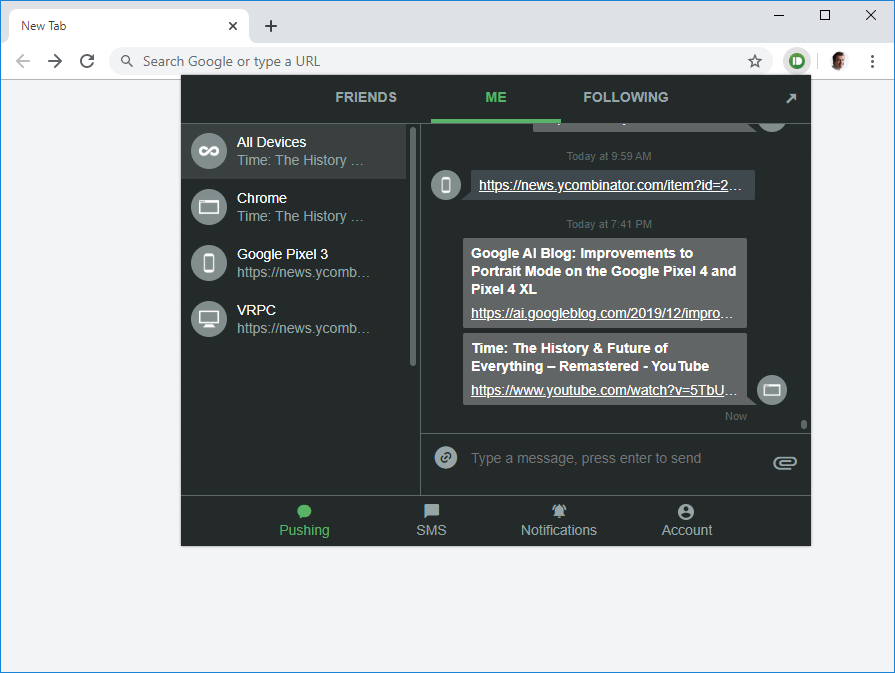Click the message thread scrollbar thumb
Image resolution: width=895 pixels, height=673 pixels.
tap(804, 424)
